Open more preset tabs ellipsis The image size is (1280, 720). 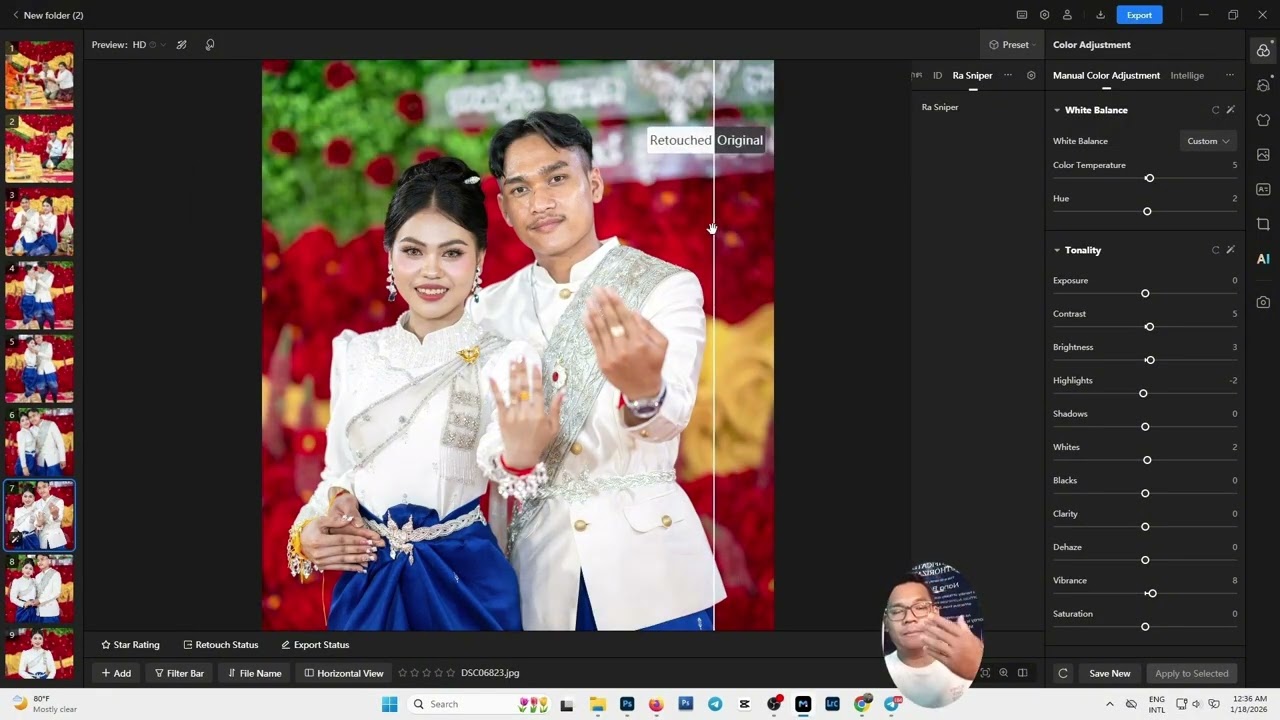tap(1008, 75)
